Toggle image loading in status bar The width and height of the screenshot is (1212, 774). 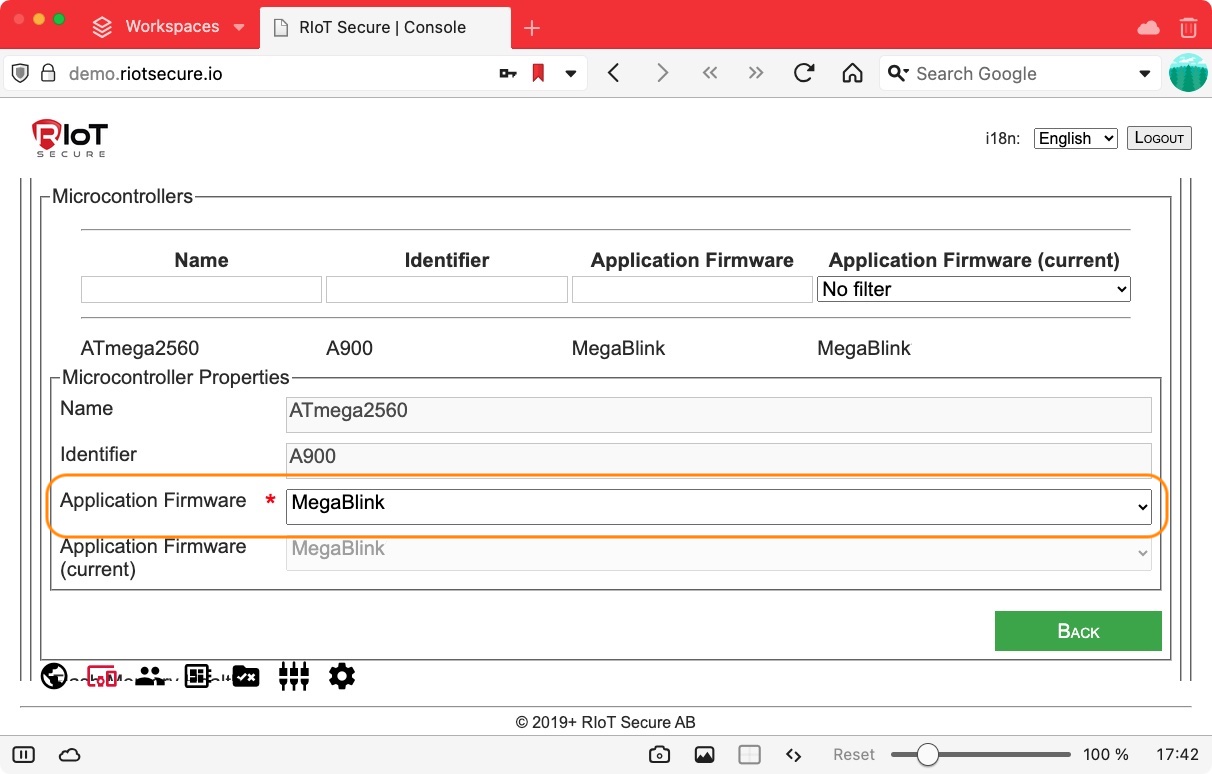pos(704,755)
